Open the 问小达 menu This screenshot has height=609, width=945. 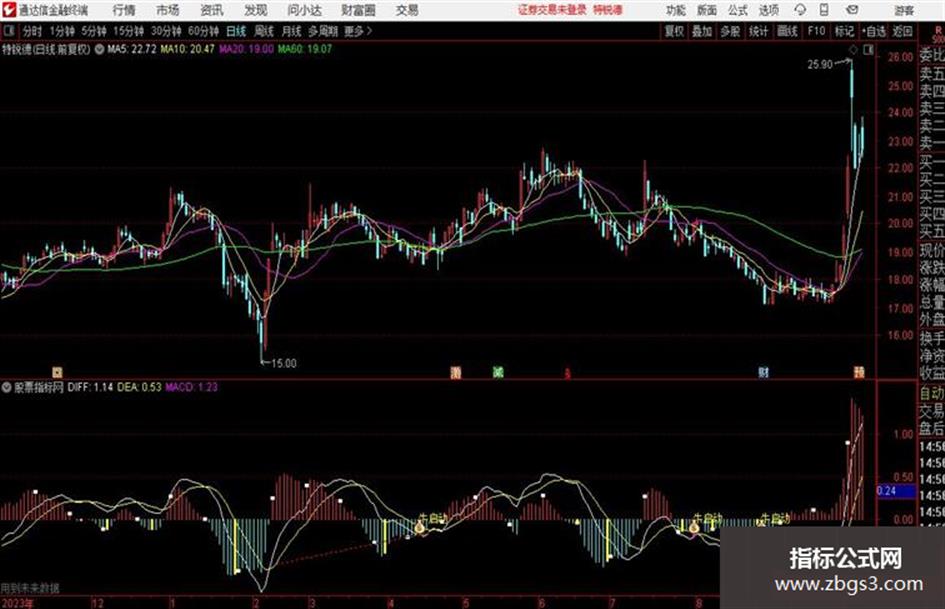point(304,10)
